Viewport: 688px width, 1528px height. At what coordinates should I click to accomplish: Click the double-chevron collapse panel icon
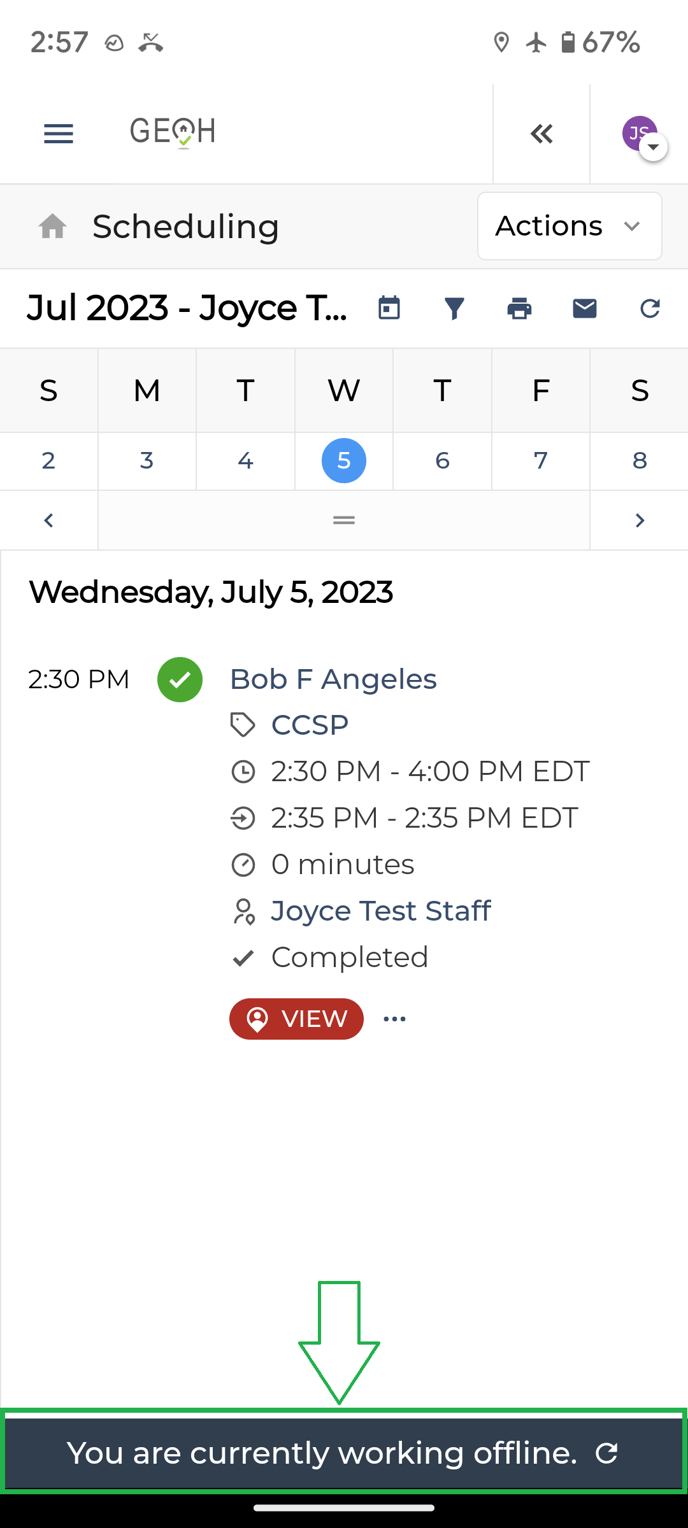[542, 134]
